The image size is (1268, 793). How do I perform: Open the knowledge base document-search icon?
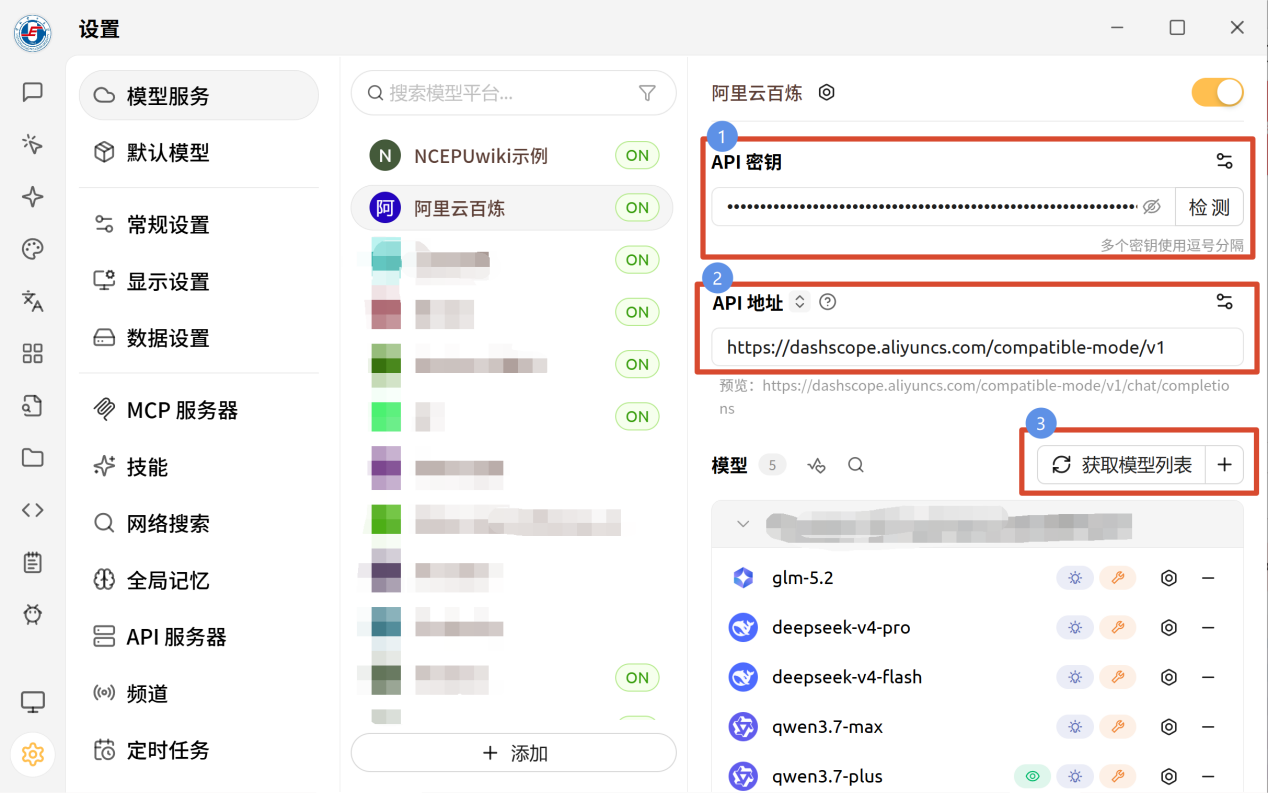tap(33, 405)
